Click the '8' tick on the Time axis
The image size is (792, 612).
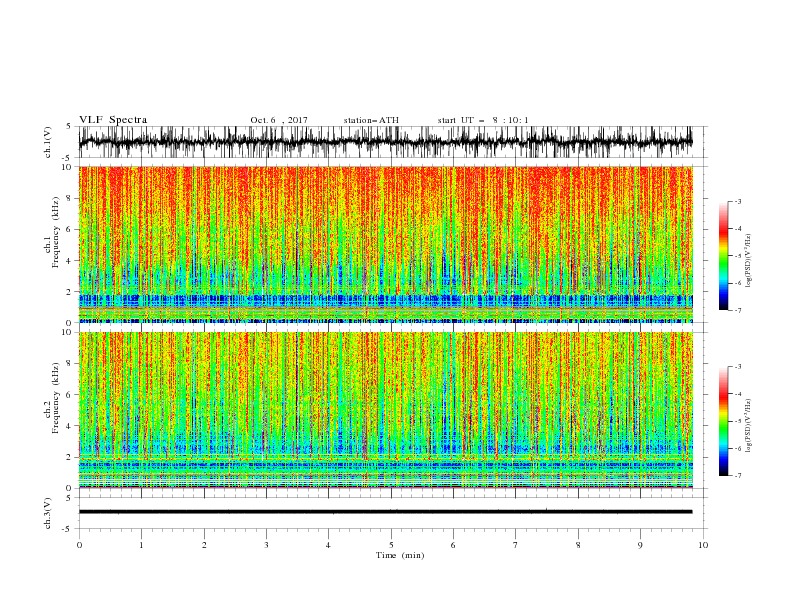point(578,545)
